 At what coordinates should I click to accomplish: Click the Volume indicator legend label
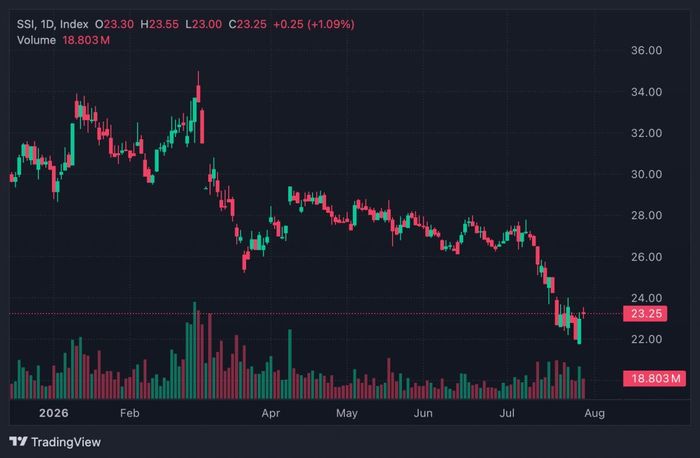pyautogui.click(x=37, y=40)
